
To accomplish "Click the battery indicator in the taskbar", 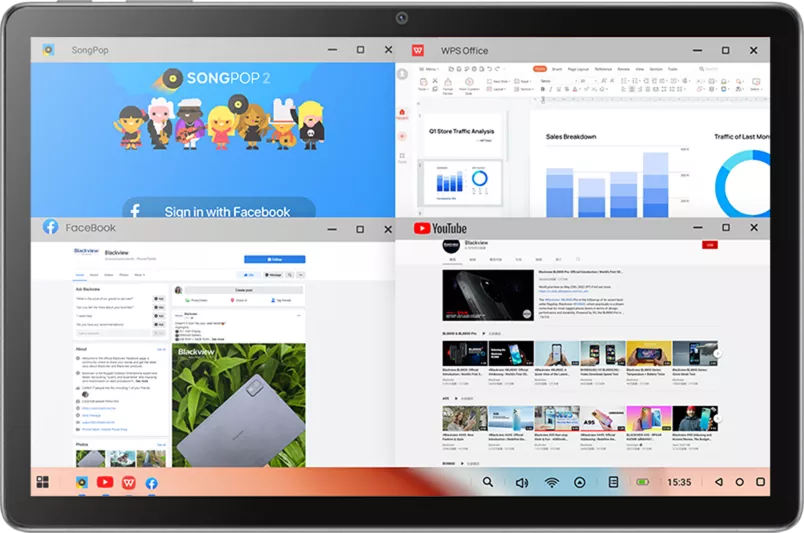I will pyautogui.click(x=645, y=482).
